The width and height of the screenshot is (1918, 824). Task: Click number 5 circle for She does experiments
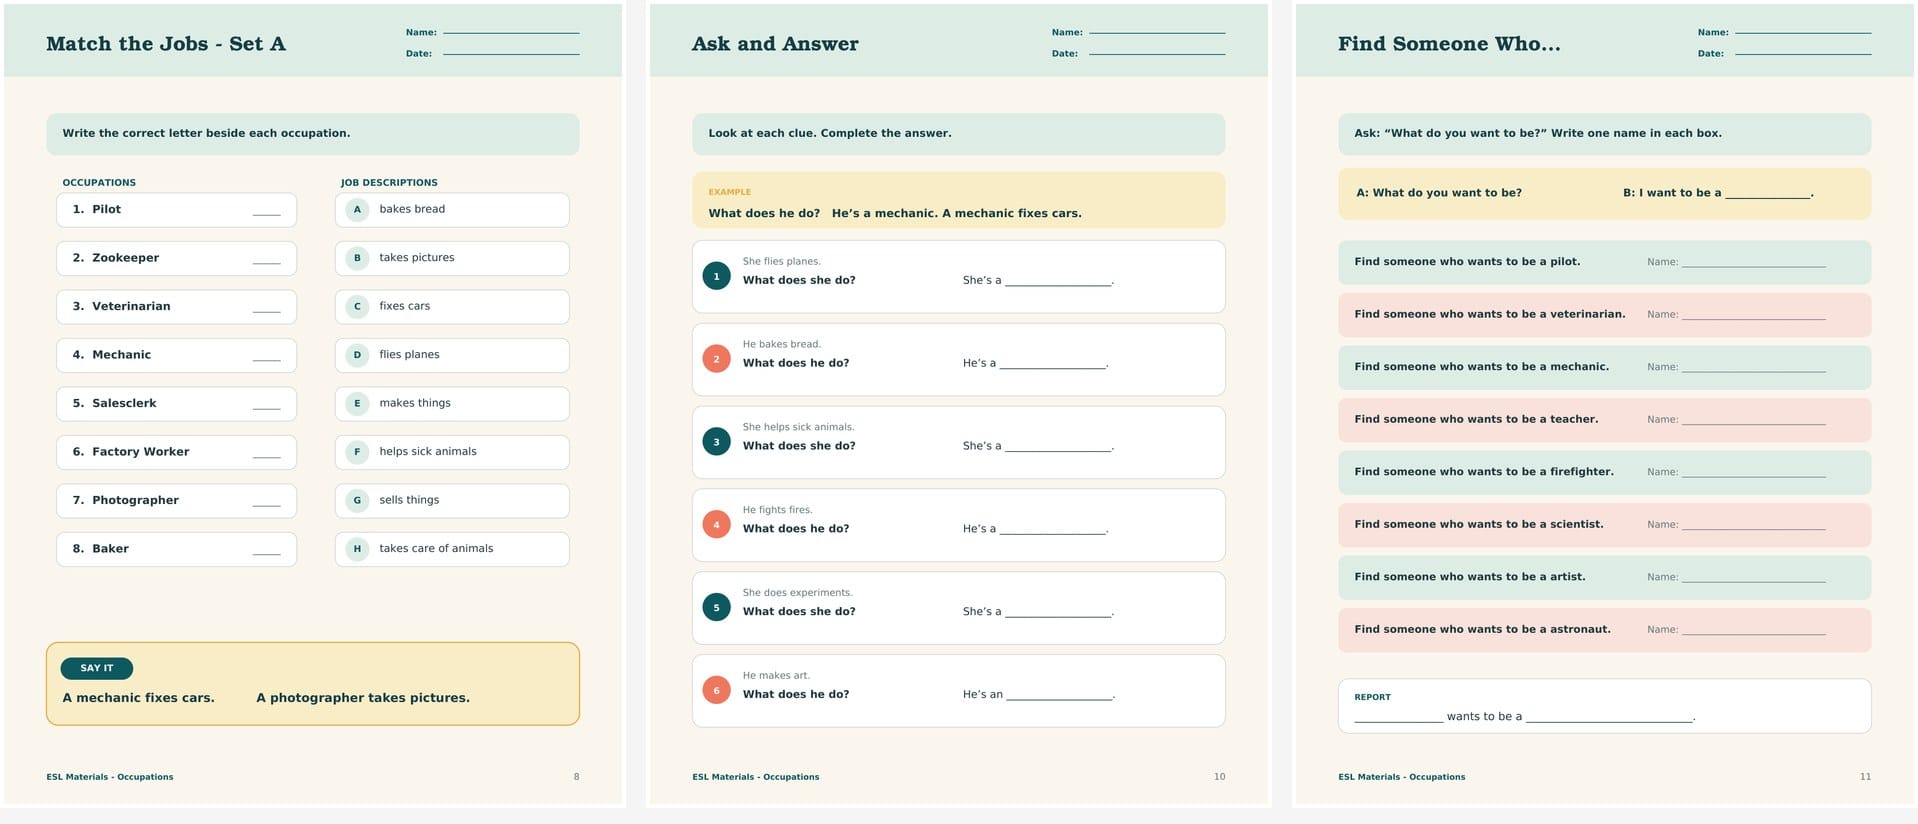[716, 608]
